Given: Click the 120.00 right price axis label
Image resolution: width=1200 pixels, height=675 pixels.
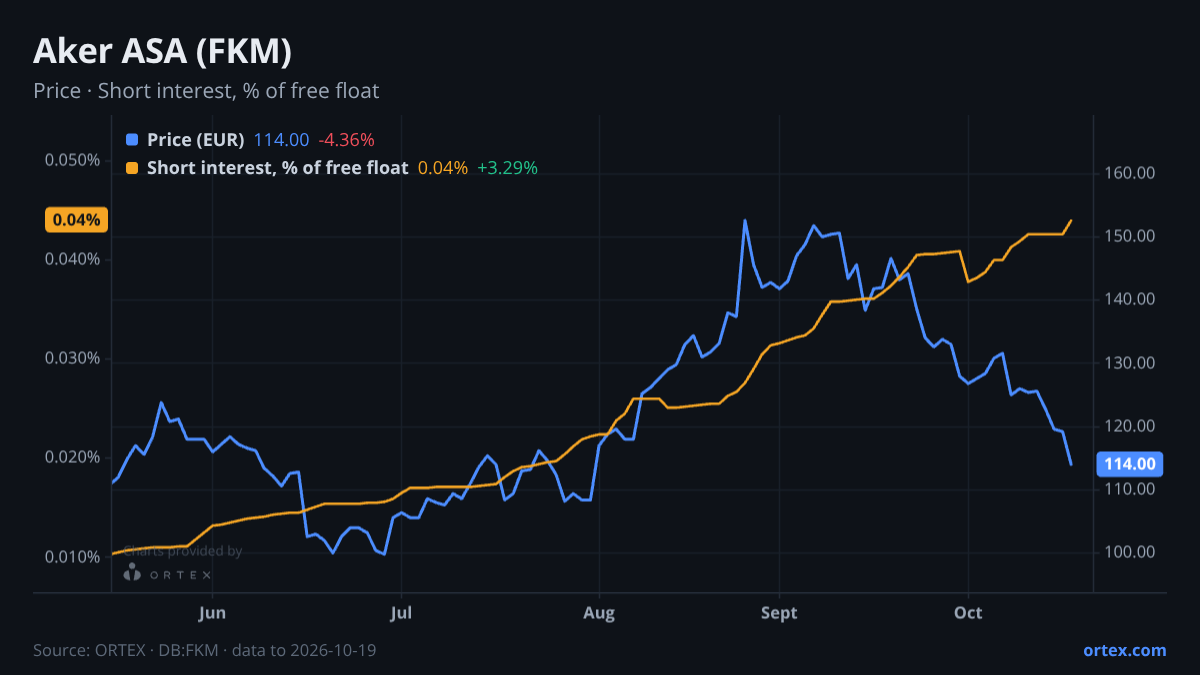Looking at the screenshot, I should click(x=1131, y=426).
